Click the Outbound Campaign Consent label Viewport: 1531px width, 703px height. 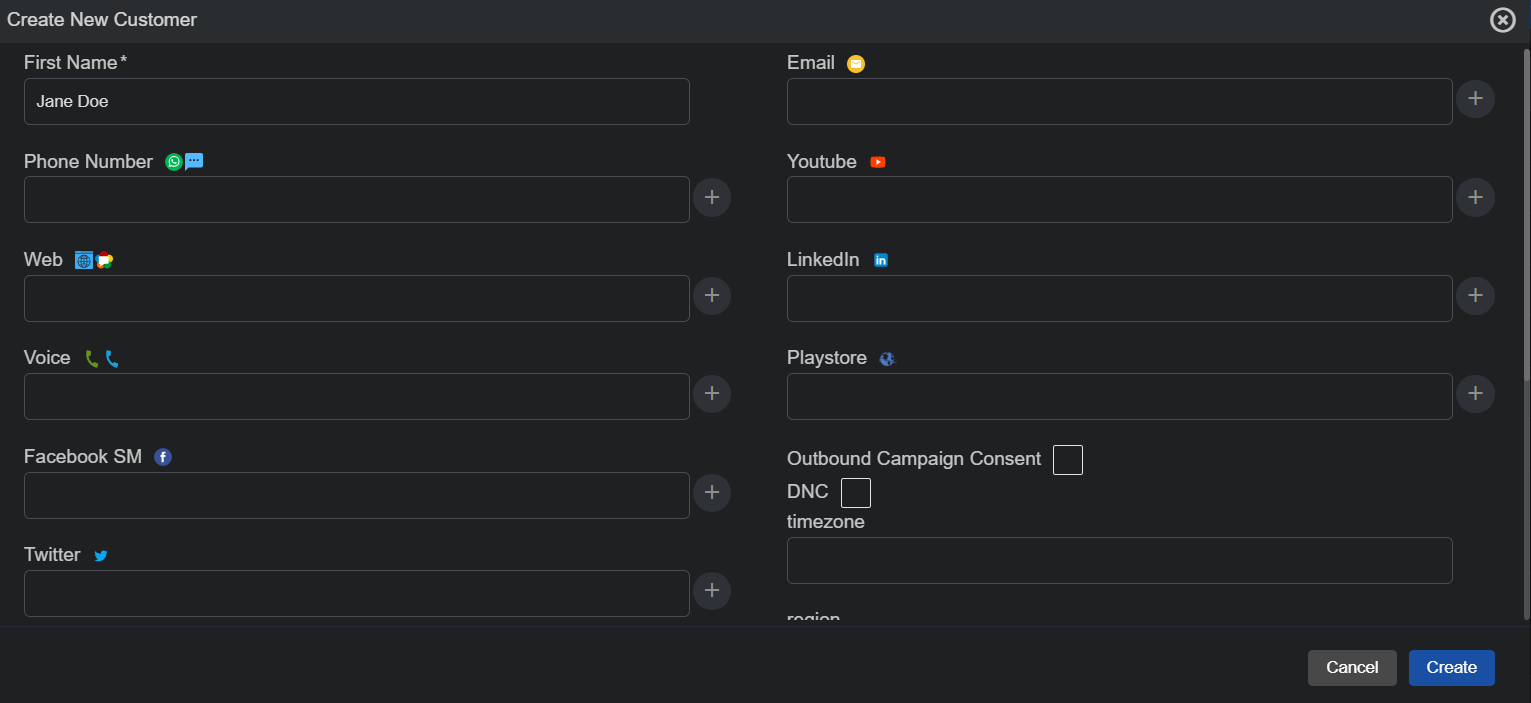click(914, 459)
